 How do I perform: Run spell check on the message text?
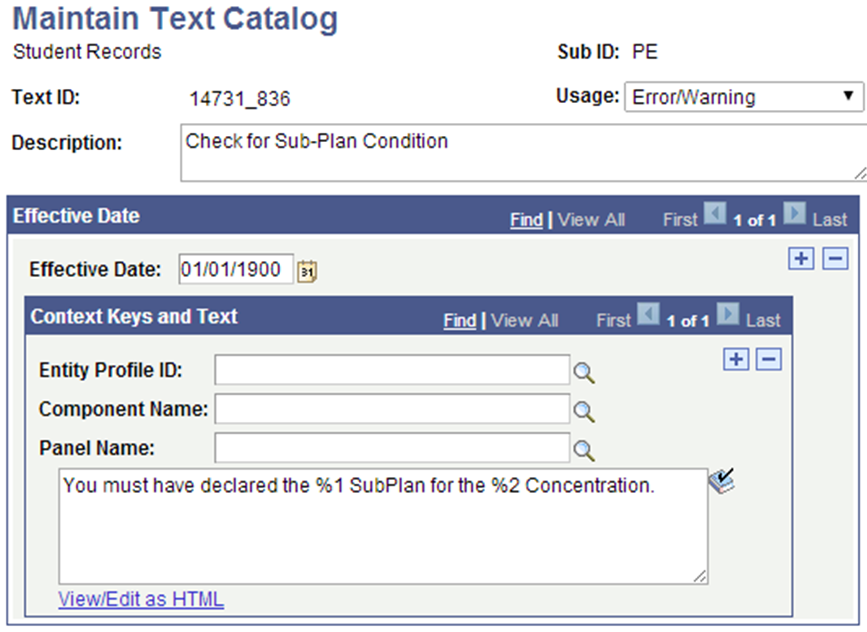(x=723, y=482)
